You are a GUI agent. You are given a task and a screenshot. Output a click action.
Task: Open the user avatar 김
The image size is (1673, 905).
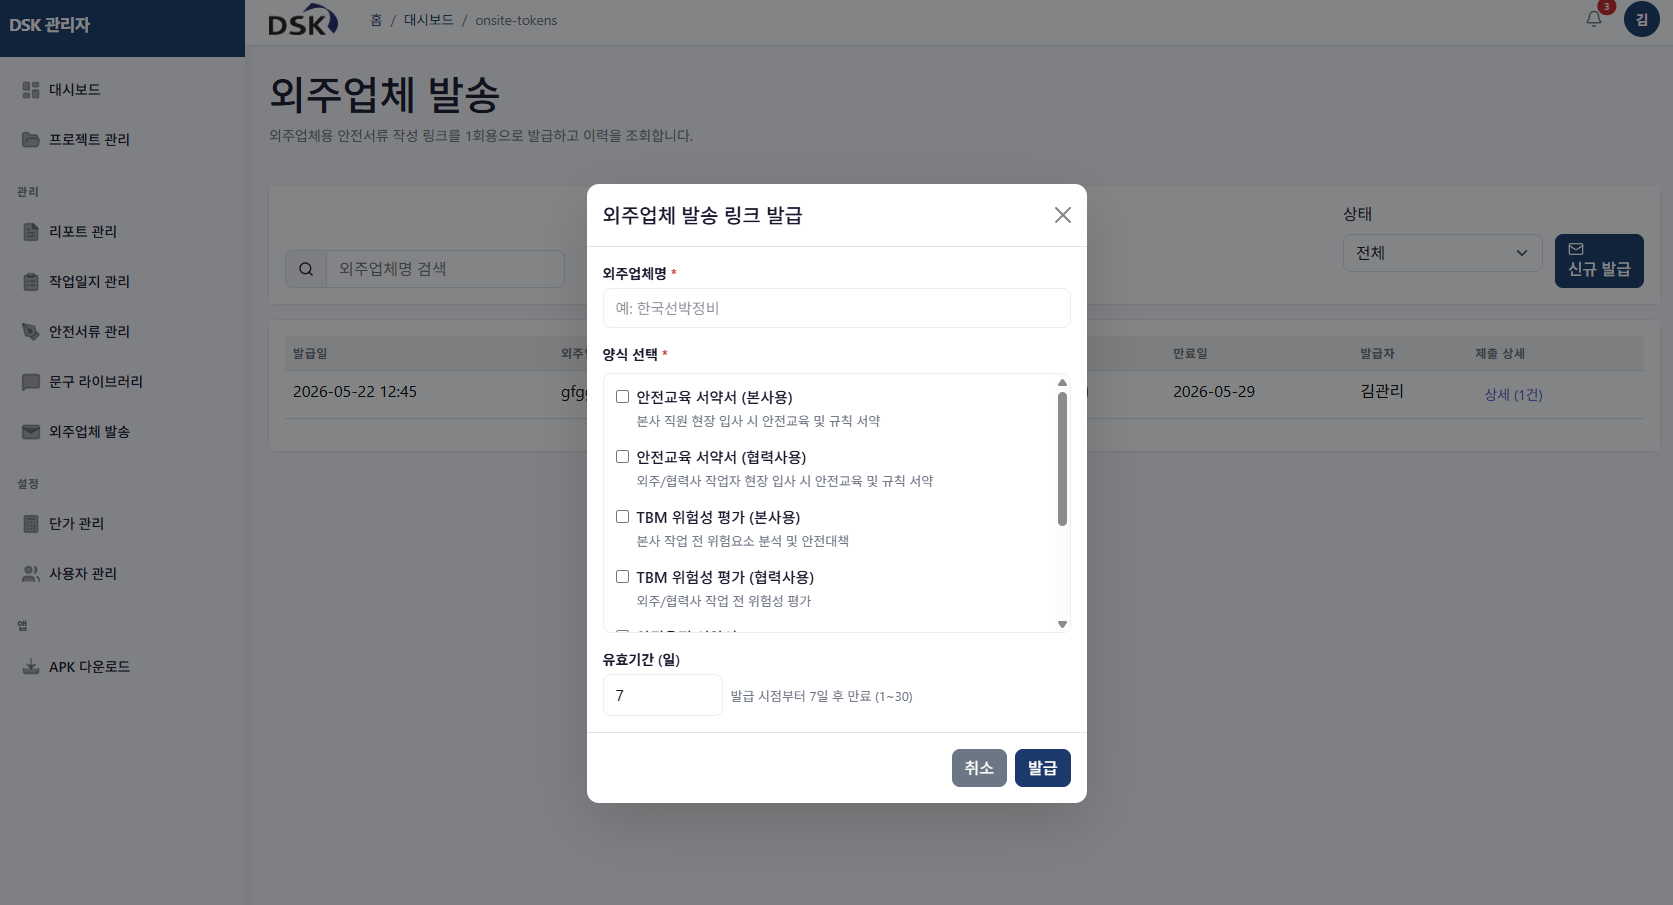(x=1642, y=19)
